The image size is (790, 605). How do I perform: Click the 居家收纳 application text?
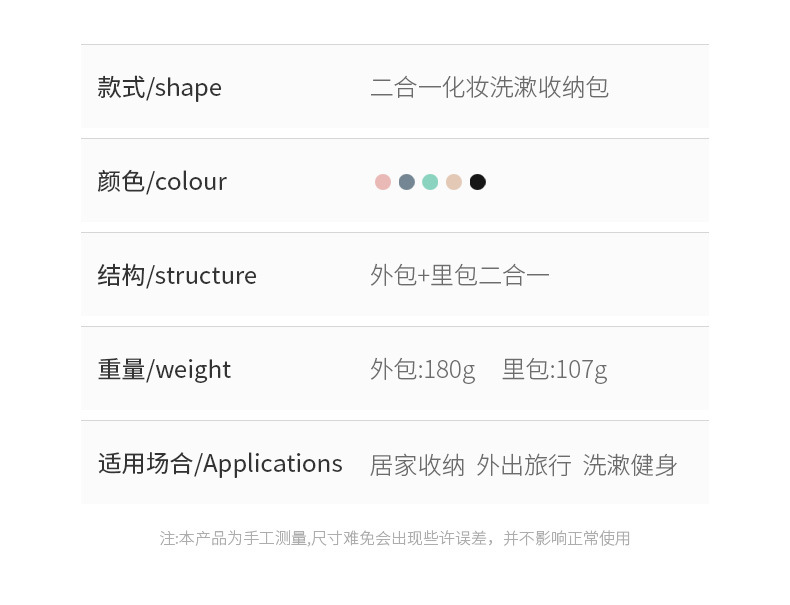(417, 465)
